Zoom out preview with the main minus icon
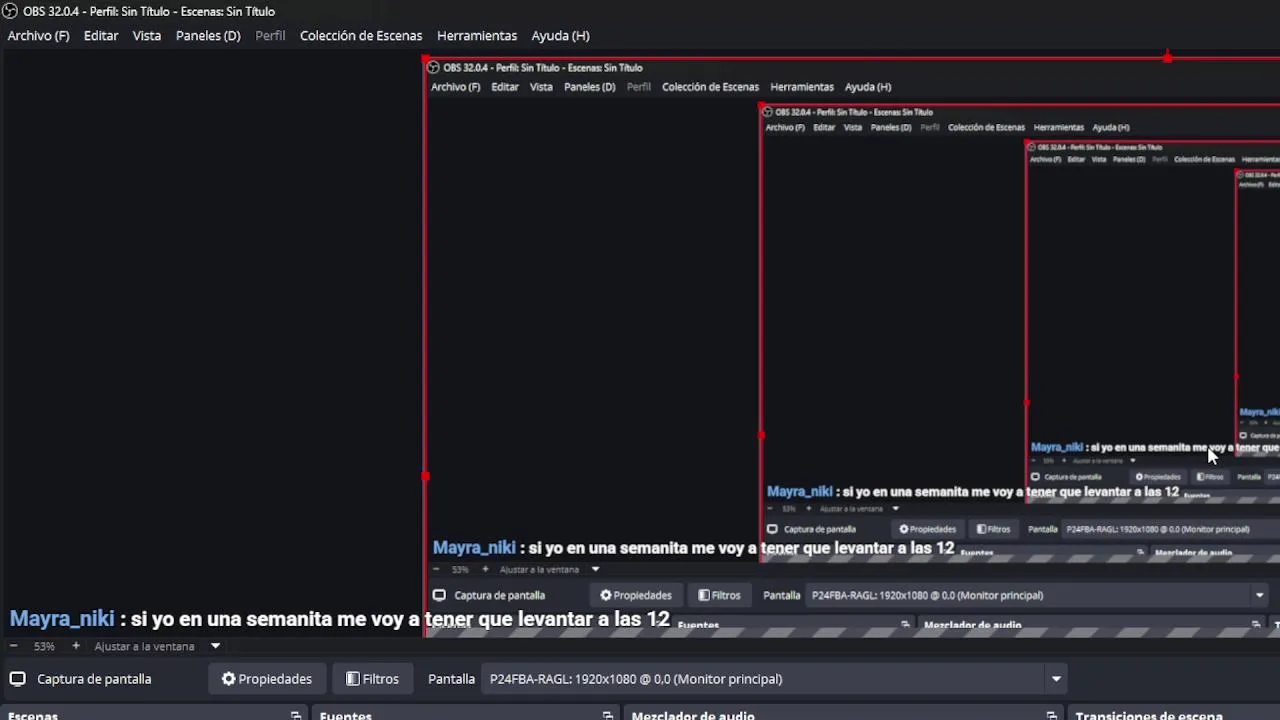Screen dimensions: 1280x720 pyautogui.click(x=13, y=646)
